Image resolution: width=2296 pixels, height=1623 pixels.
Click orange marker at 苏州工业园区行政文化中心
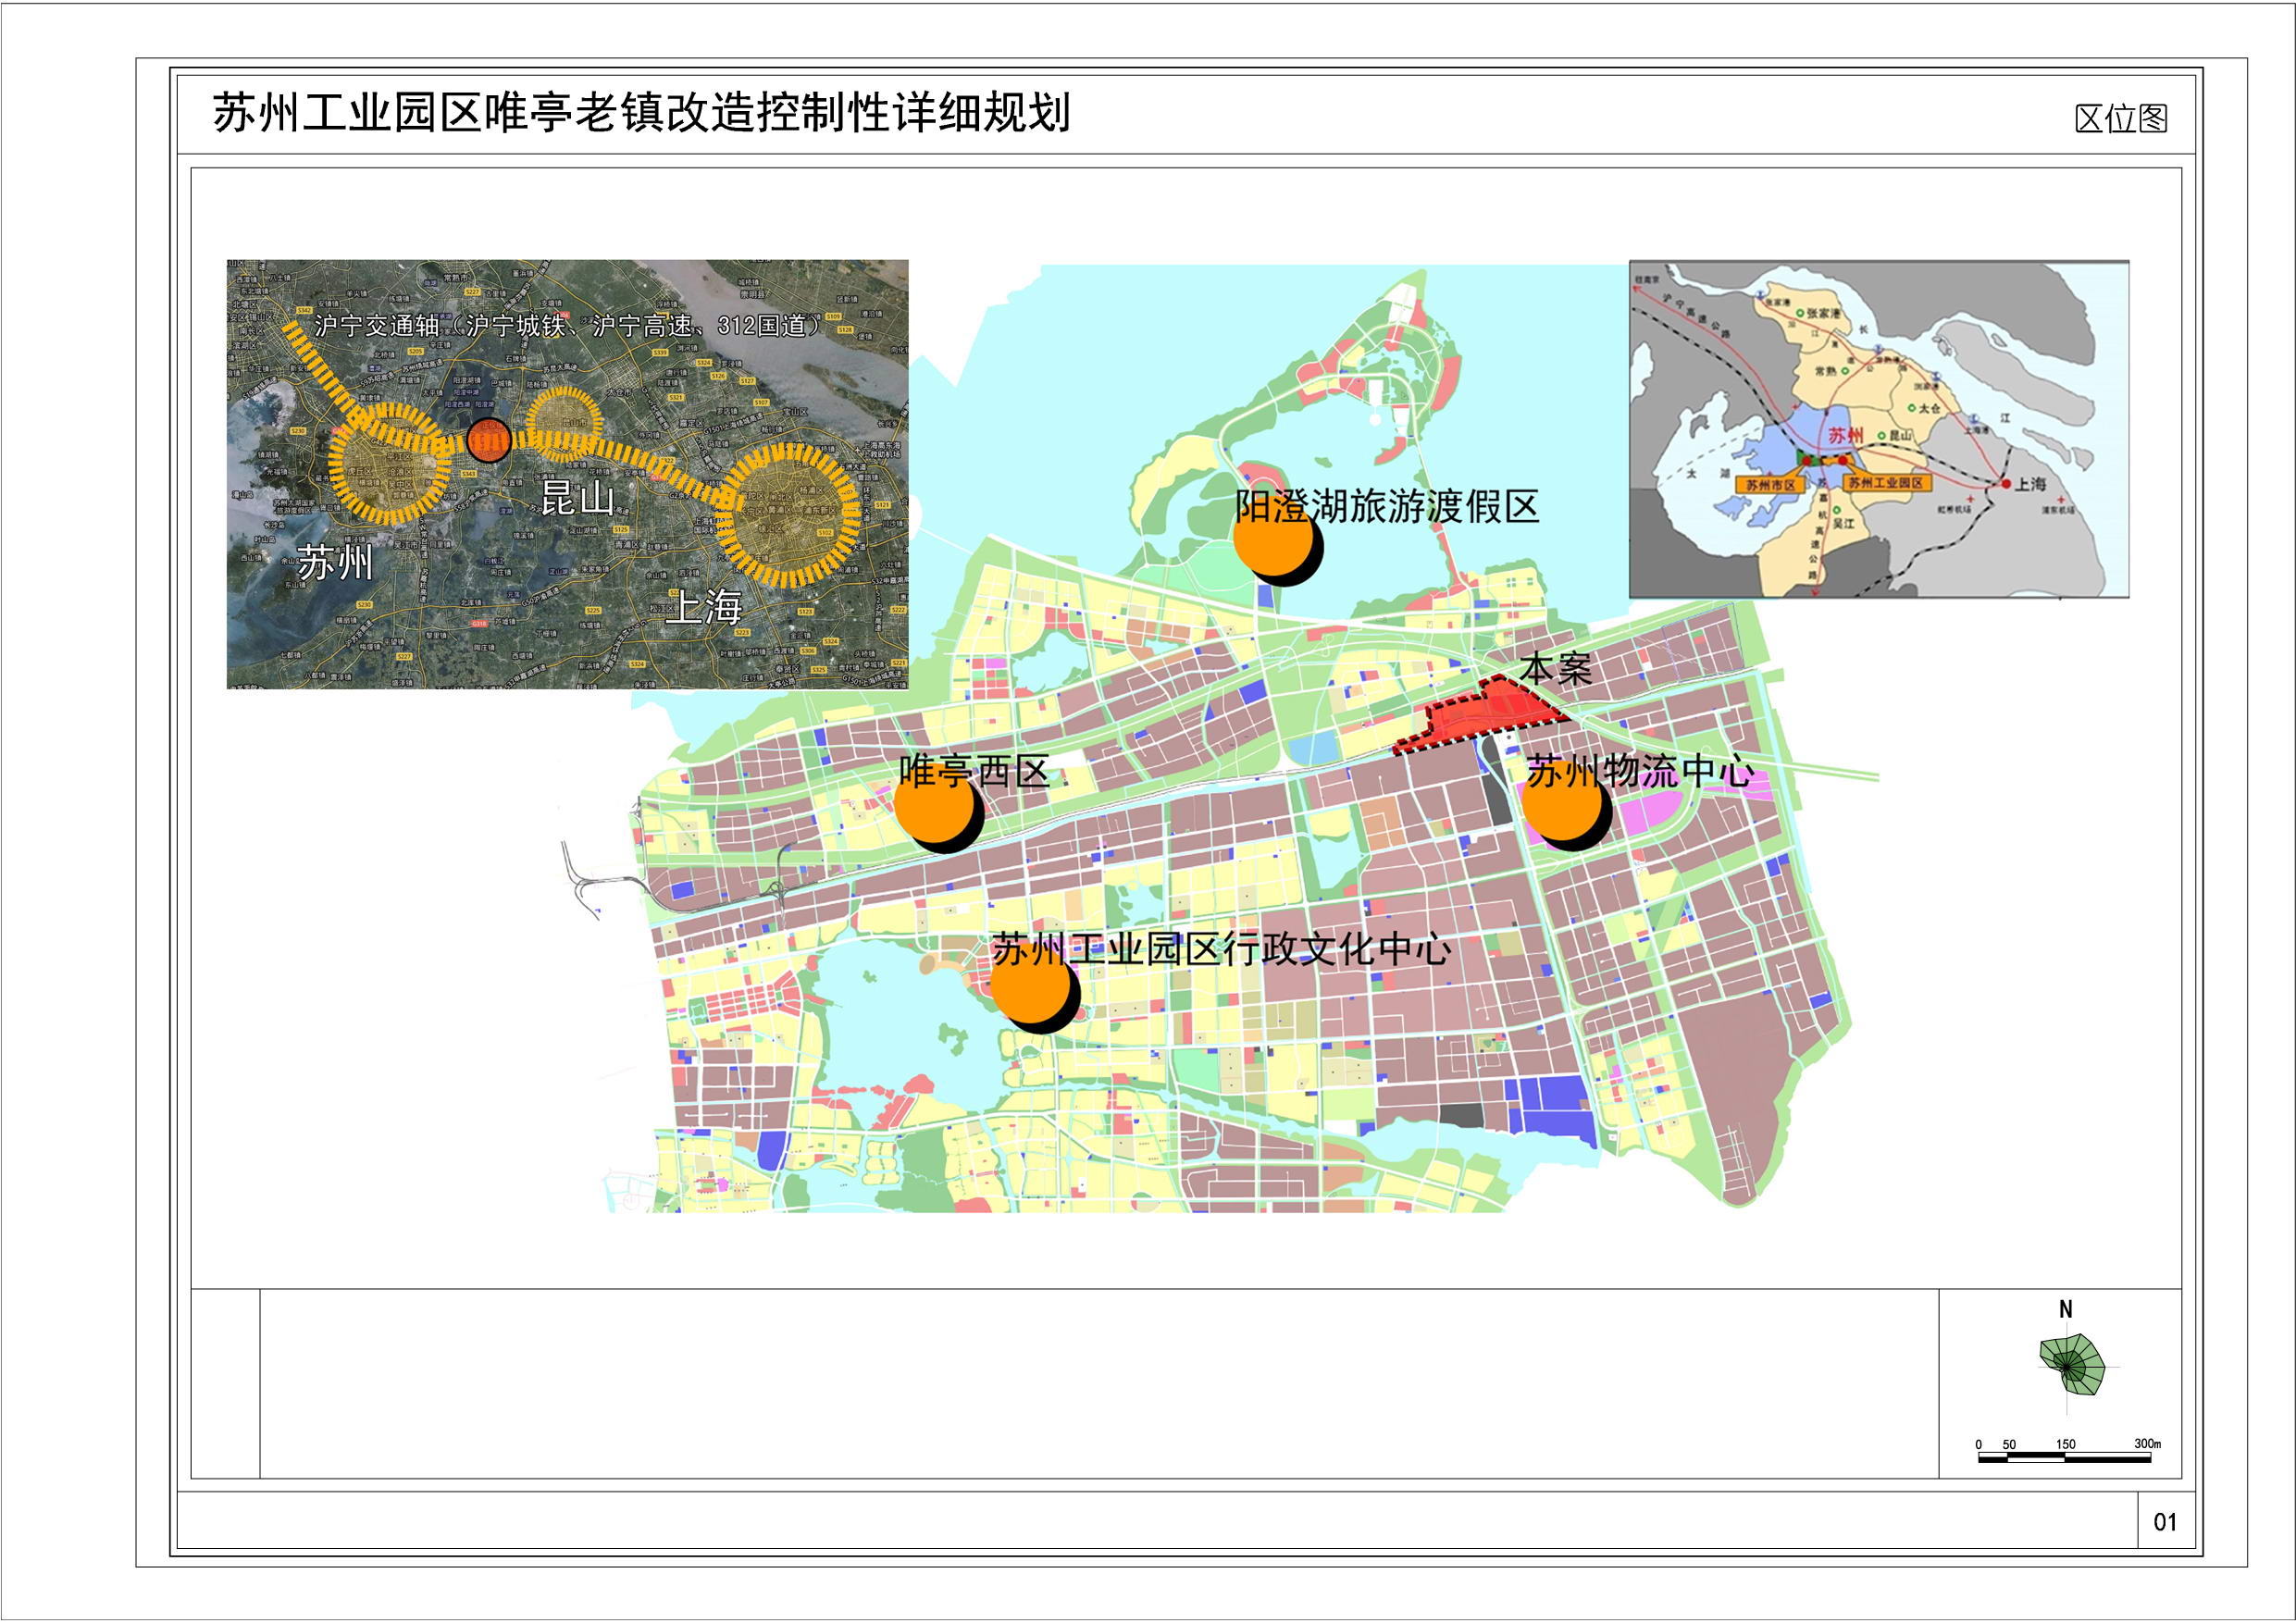[x=1030, y=988]
